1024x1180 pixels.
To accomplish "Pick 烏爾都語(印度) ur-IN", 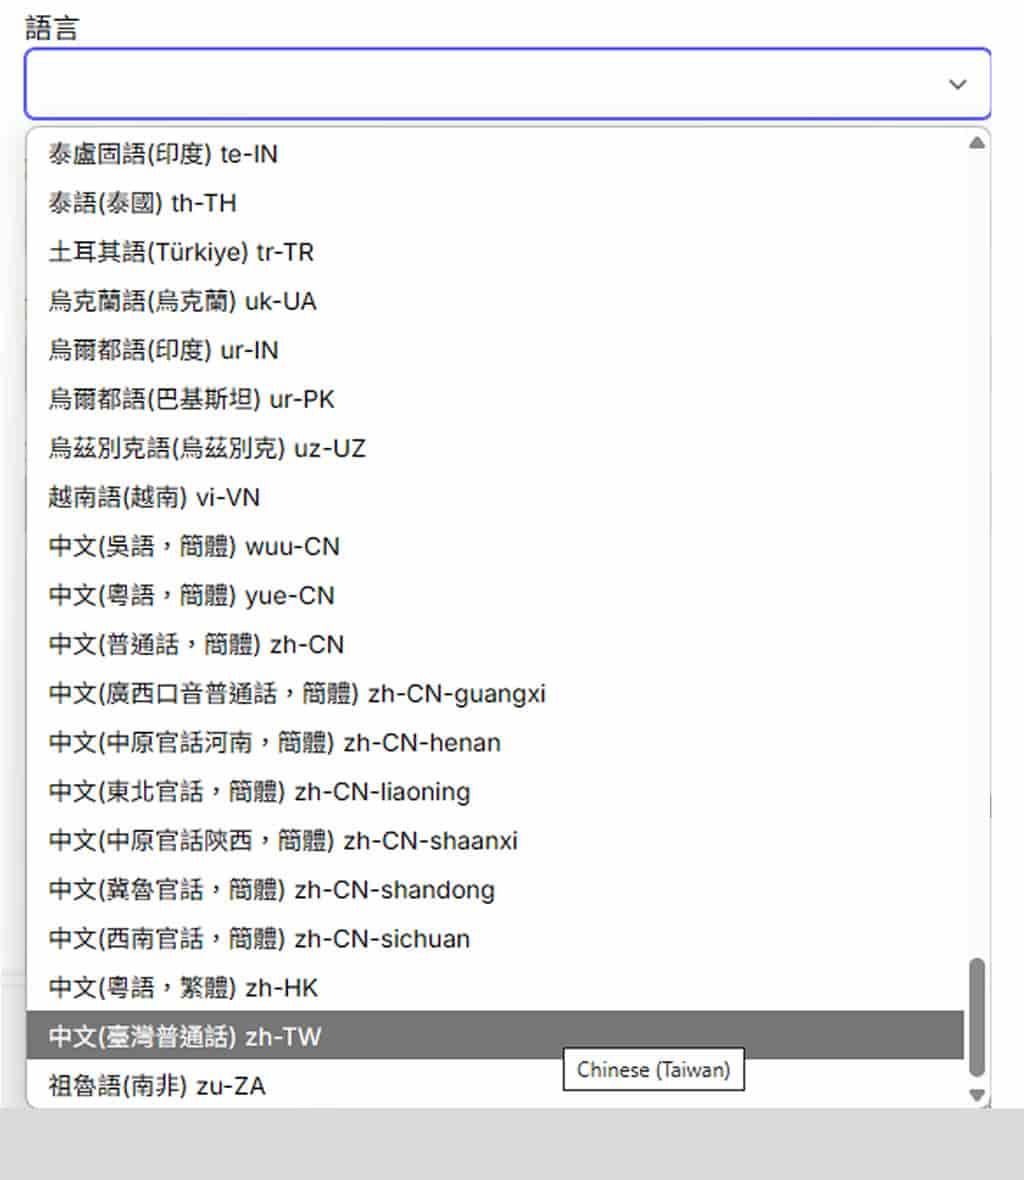I will pyautogui.click(x=495, y=350).
